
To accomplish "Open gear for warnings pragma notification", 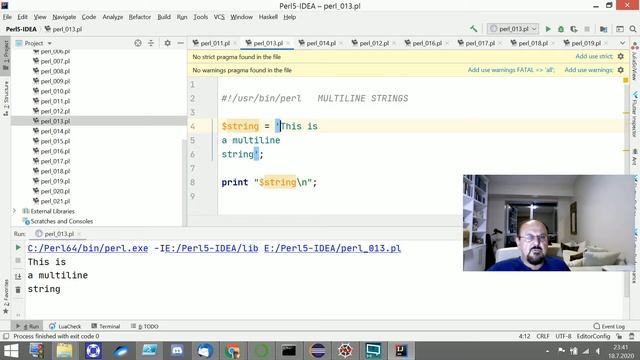I will pyautogui.click(x=620, y=70).
